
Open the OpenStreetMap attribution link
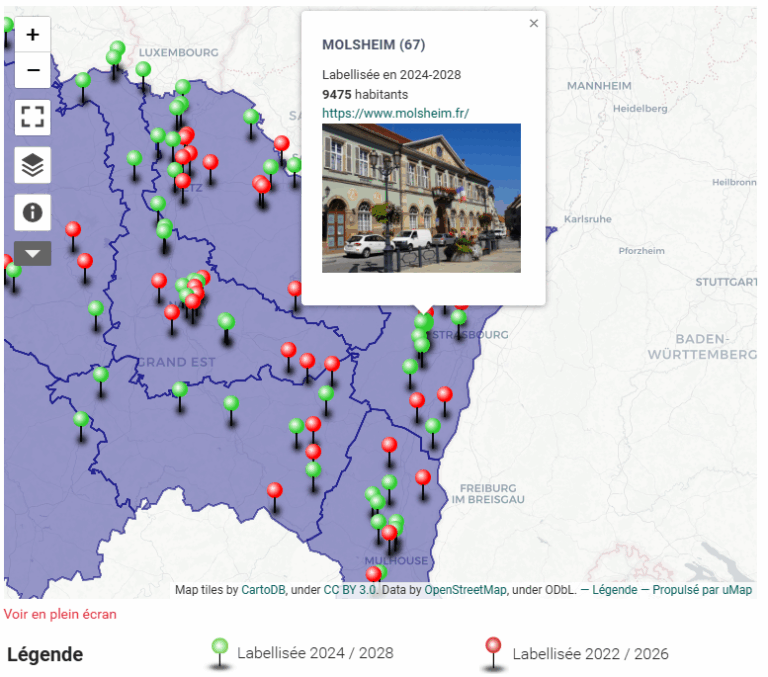point(465,590)
